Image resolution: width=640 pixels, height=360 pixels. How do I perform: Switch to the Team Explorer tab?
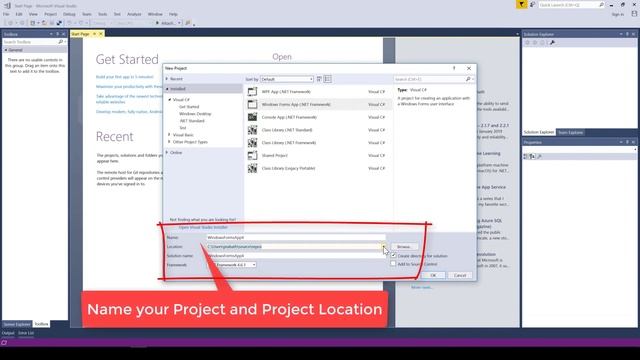571,132
